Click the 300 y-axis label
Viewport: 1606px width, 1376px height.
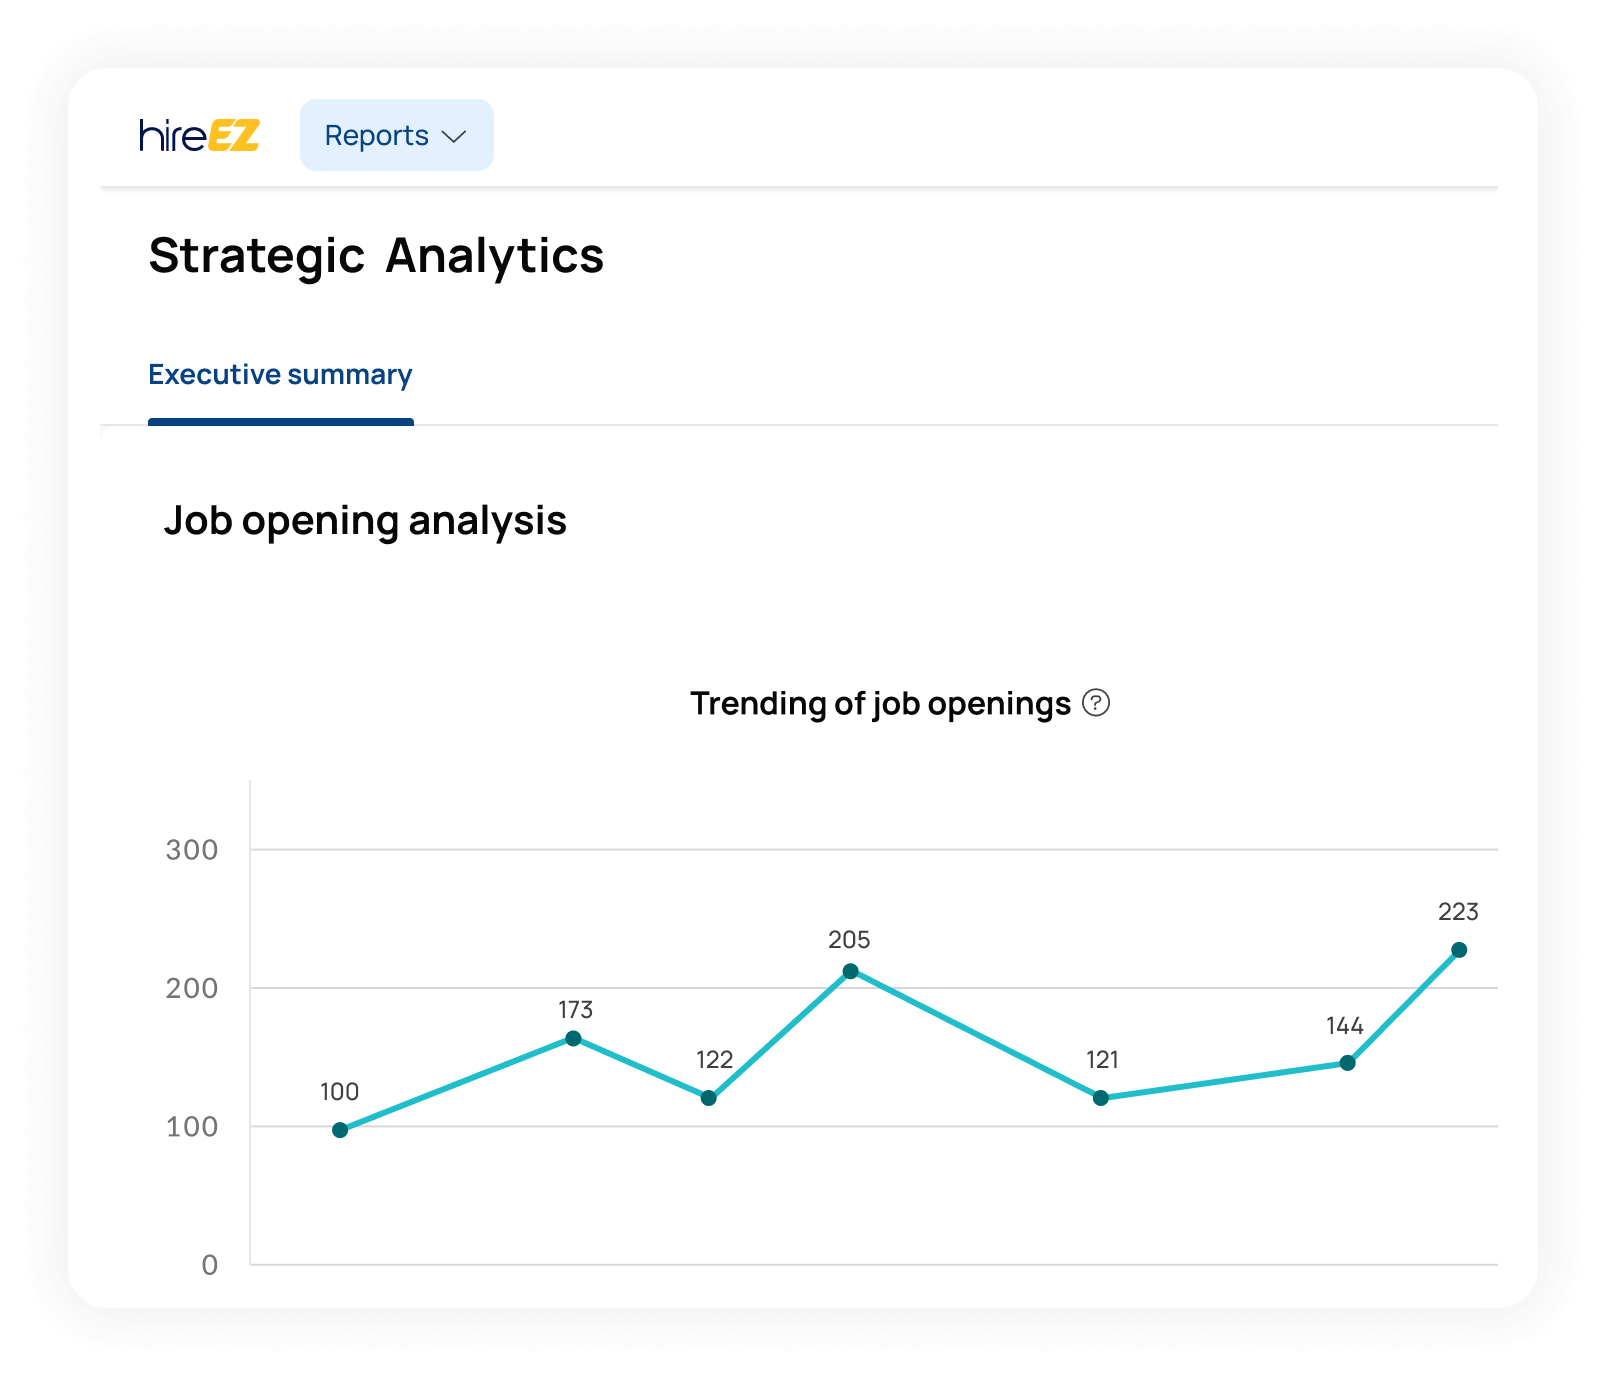[x=192, y=850]
